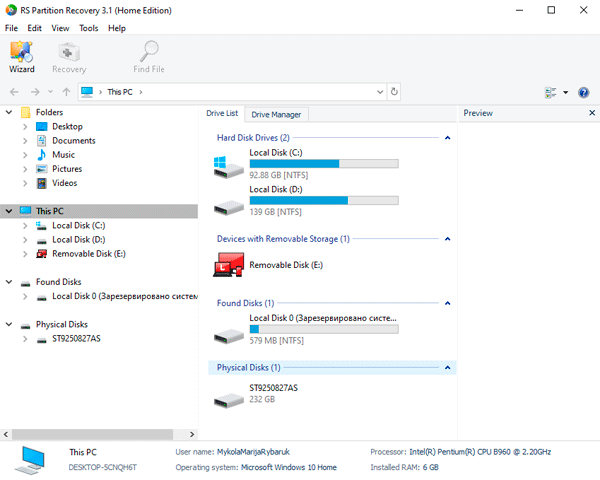Image resolution: width=600 pixels, height=480 pixels.
Task: Open the recent locations dropdown arrow
Action: [x=51, y=92]
